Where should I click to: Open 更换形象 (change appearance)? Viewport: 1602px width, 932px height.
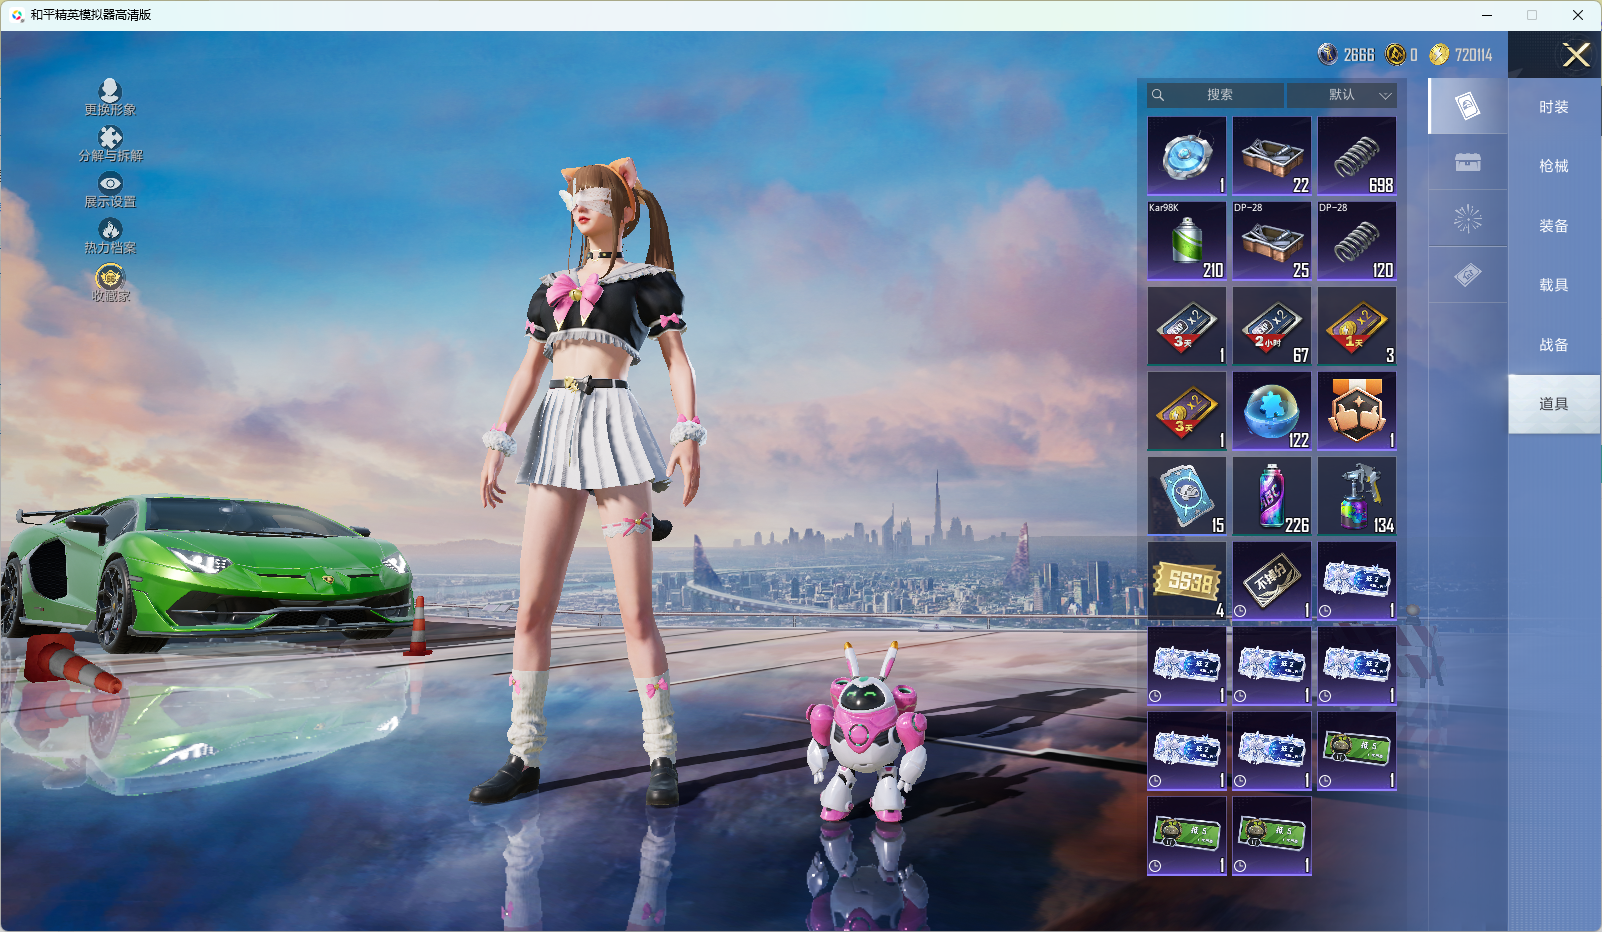(x=110, y=98)
